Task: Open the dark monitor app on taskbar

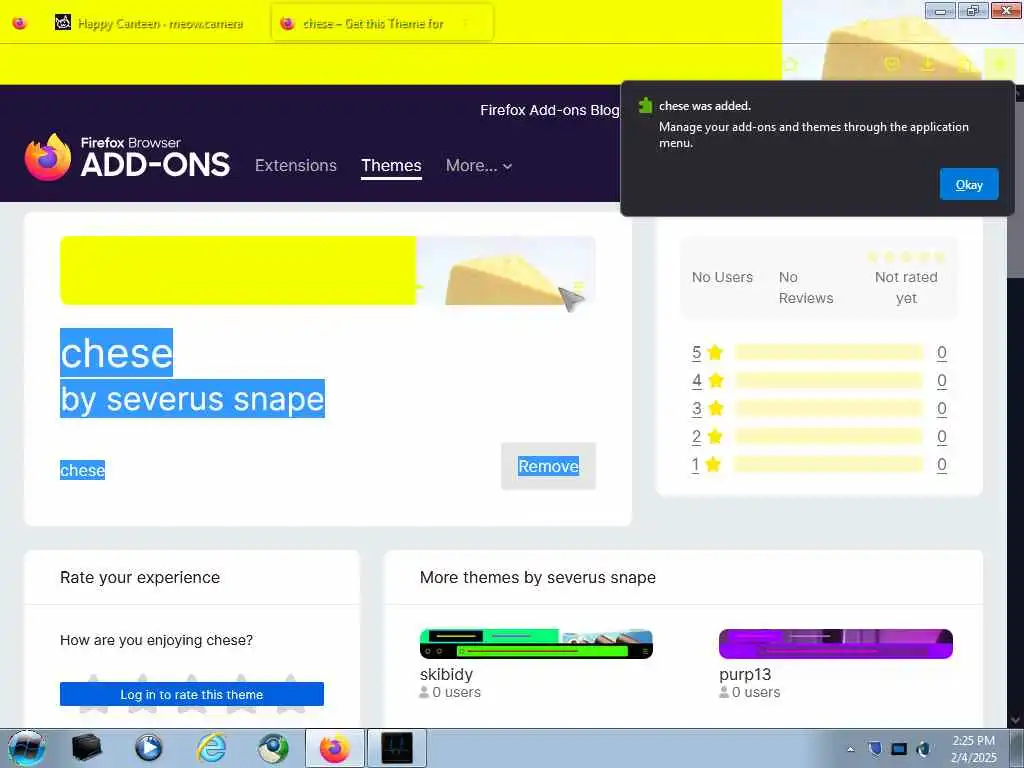Action: pyautogui.click(x=397, y=748)
